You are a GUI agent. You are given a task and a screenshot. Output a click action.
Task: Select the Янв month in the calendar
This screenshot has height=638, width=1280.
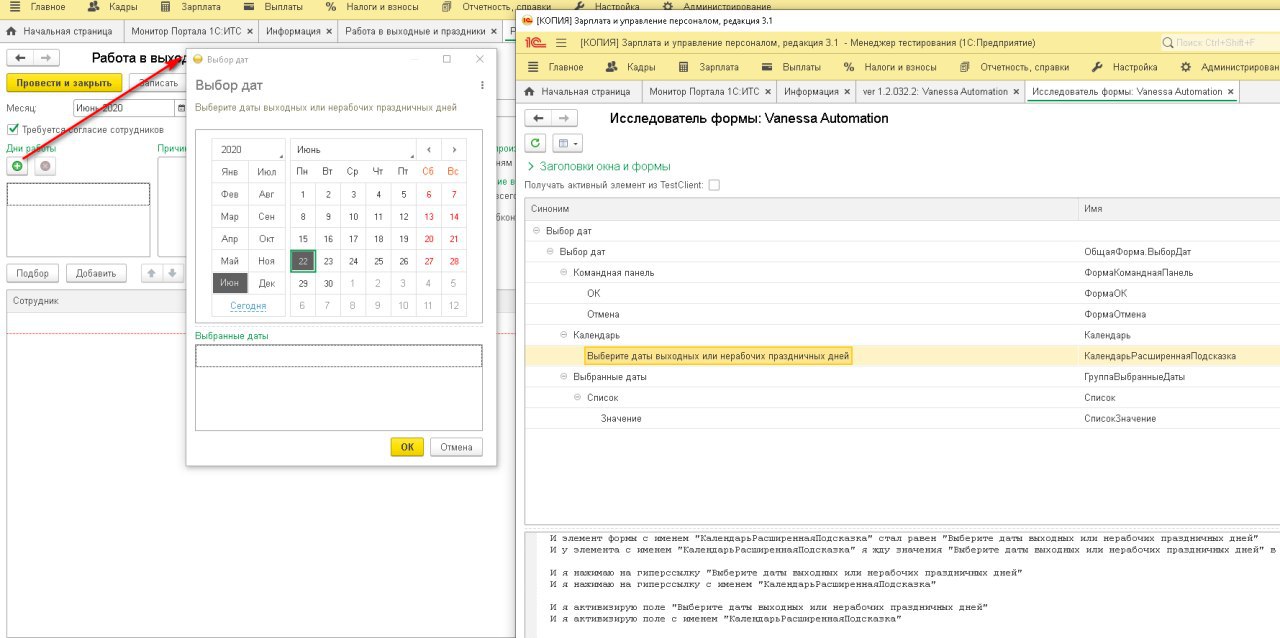(230, 172)
